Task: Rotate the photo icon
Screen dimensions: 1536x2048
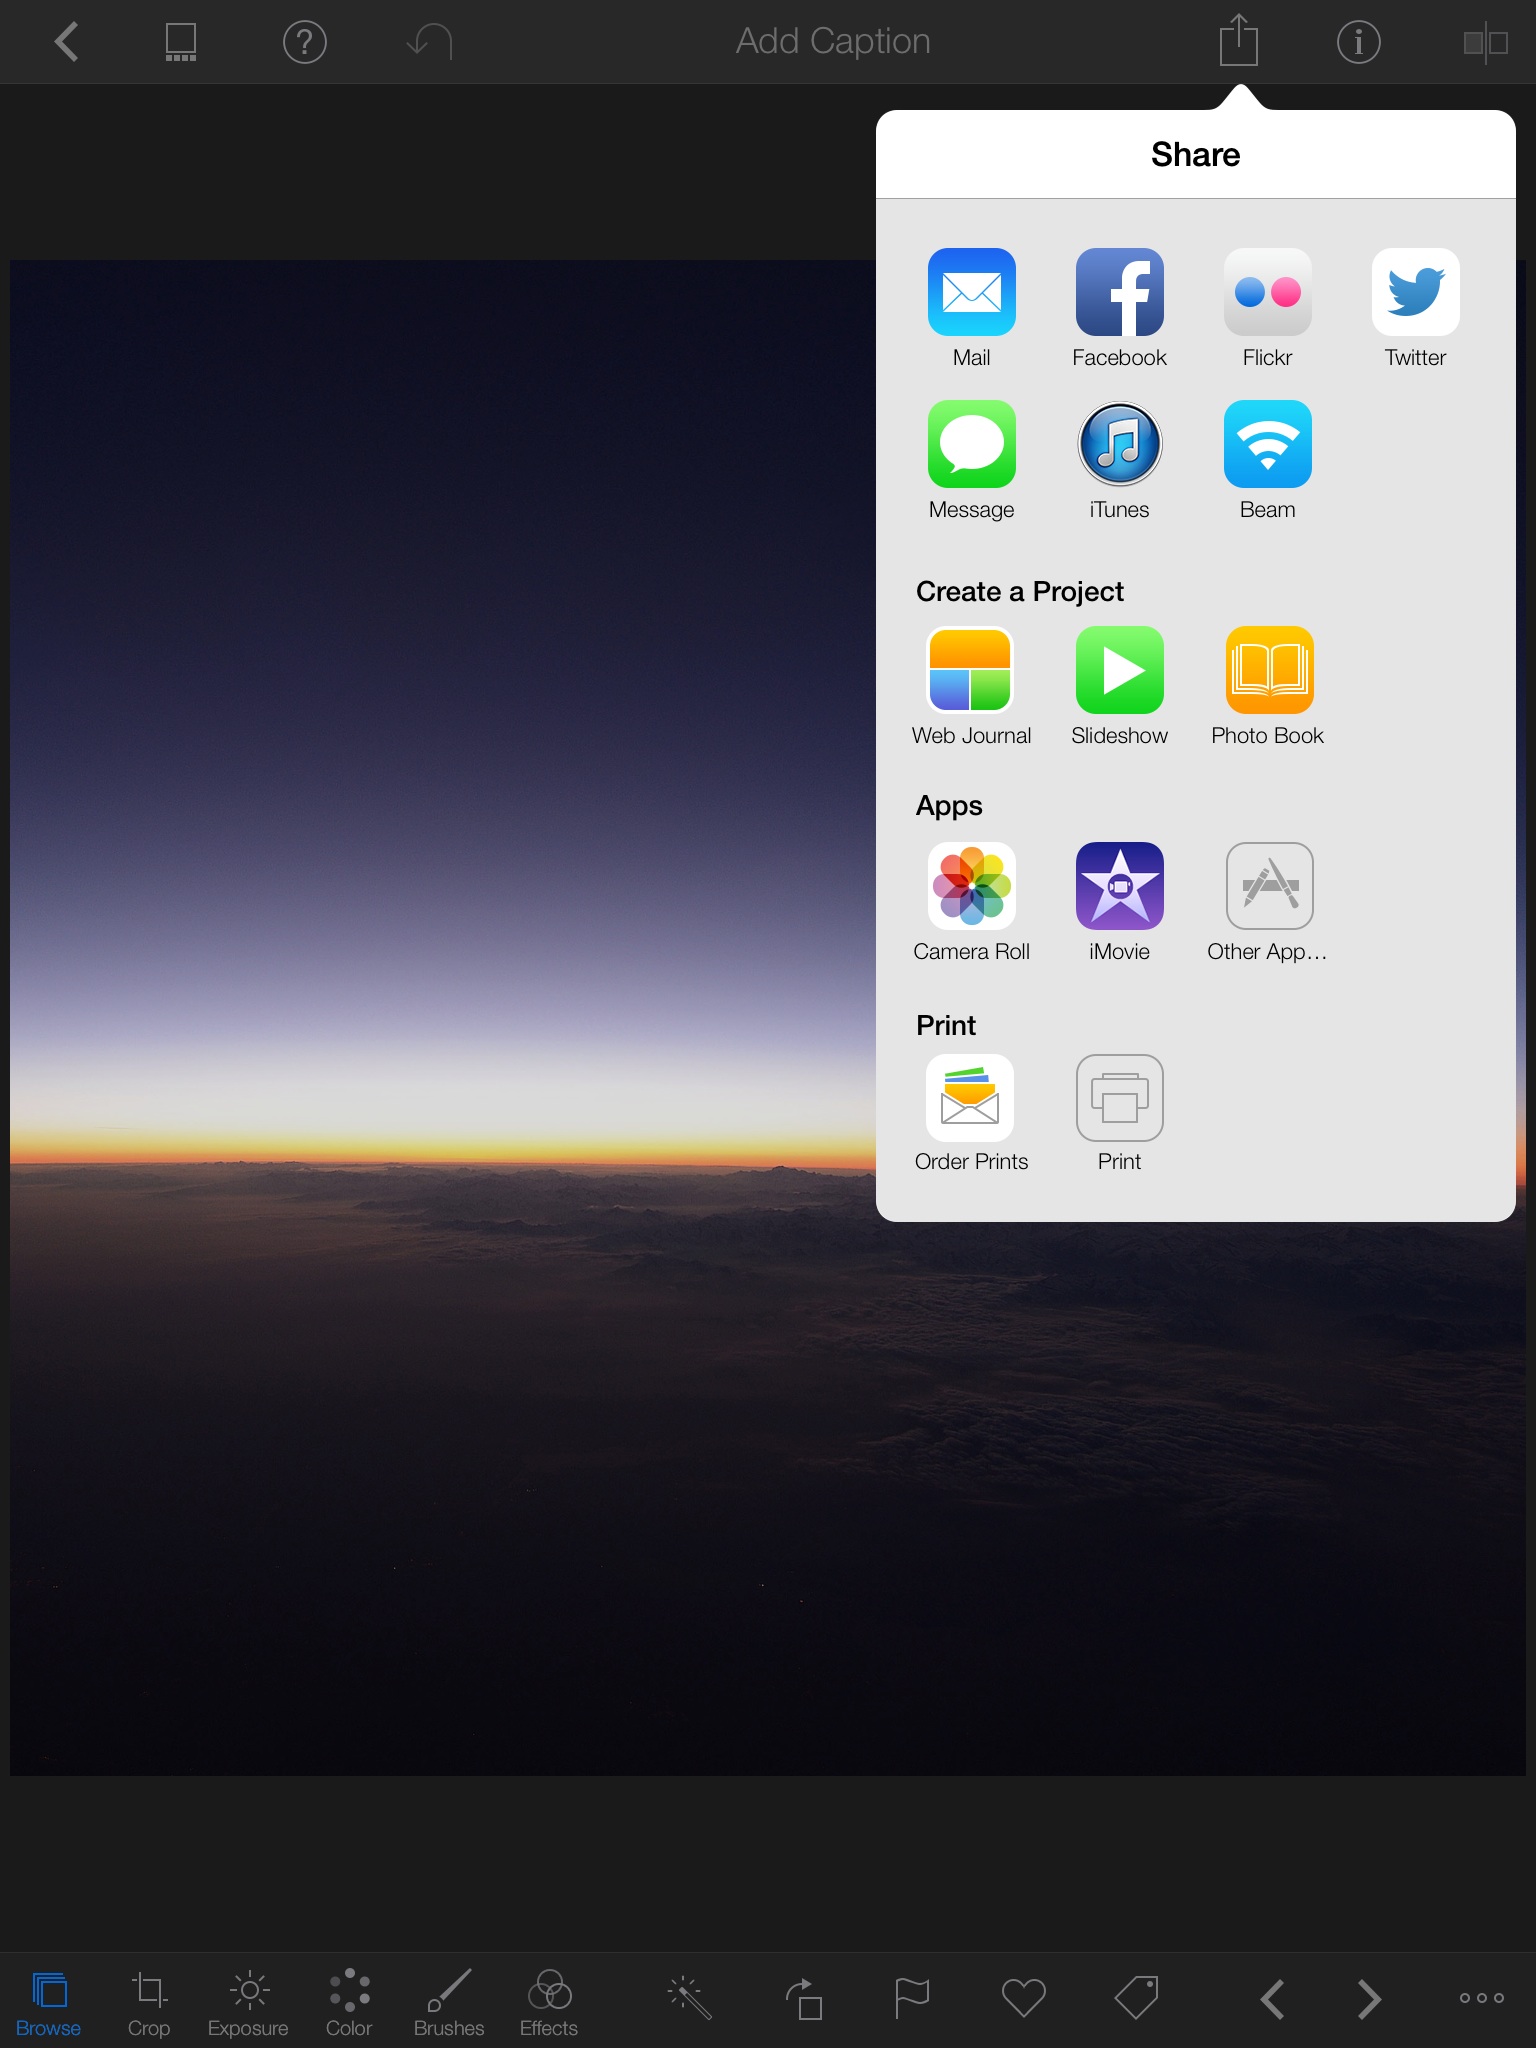Action: pyautogui.click(x=805, y=1998)
